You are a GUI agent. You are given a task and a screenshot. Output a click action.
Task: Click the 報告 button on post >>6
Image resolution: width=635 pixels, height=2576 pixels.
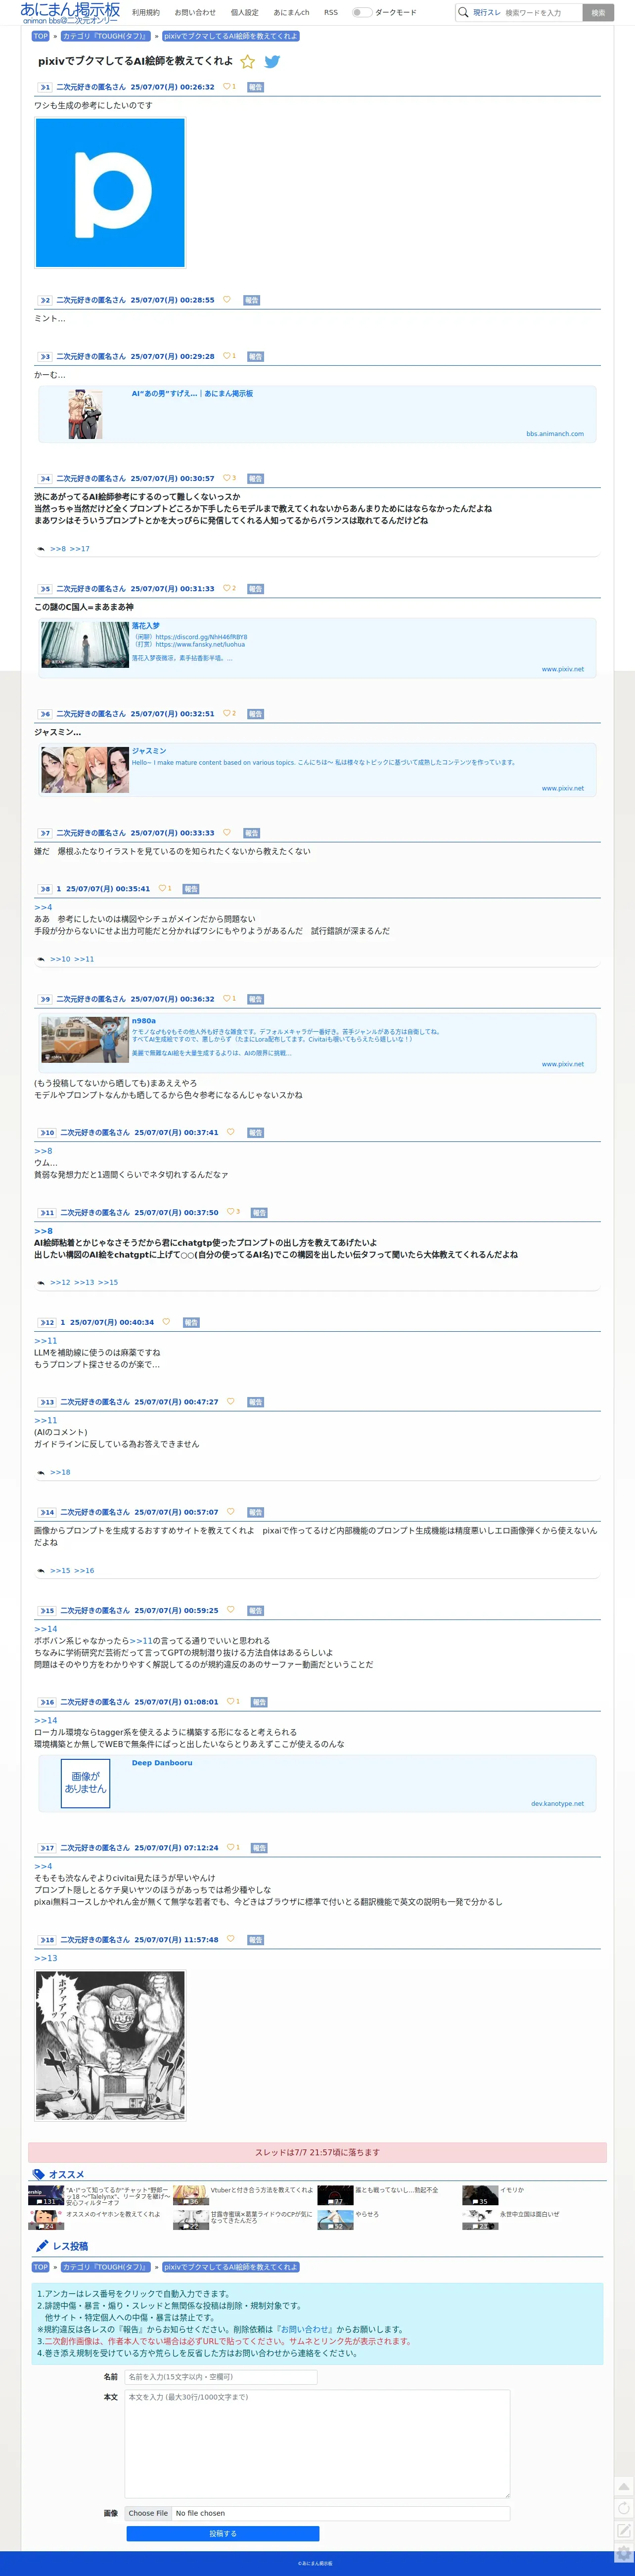point(255,714)
